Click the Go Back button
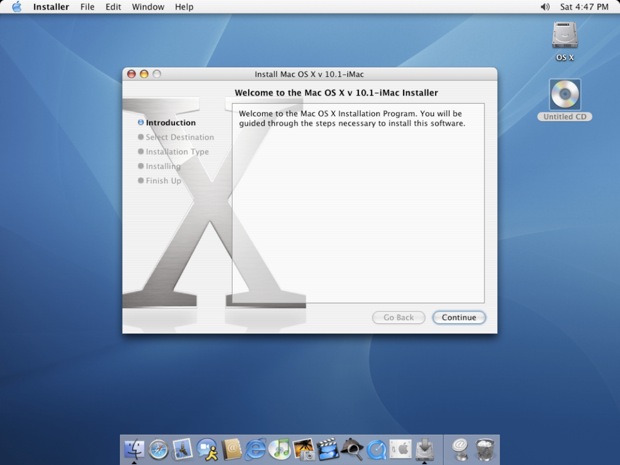620x465 pixels. coord(399,318)
